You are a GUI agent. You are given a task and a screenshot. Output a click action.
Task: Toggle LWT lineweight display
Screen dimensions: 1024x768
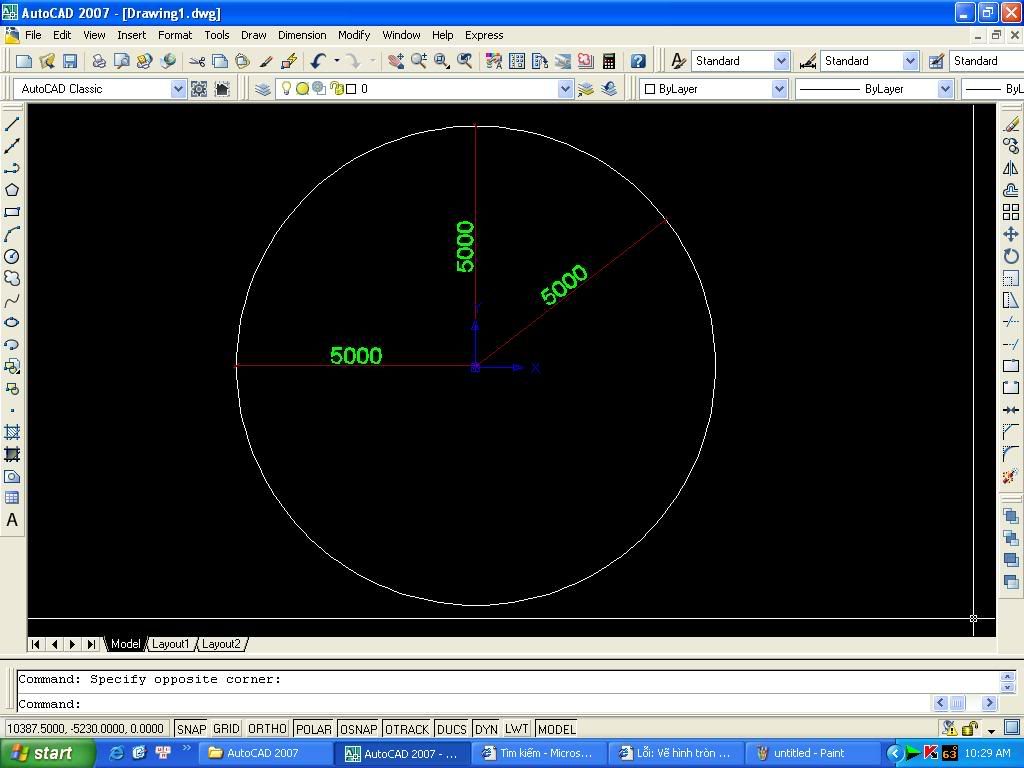(x=517, y=729)
